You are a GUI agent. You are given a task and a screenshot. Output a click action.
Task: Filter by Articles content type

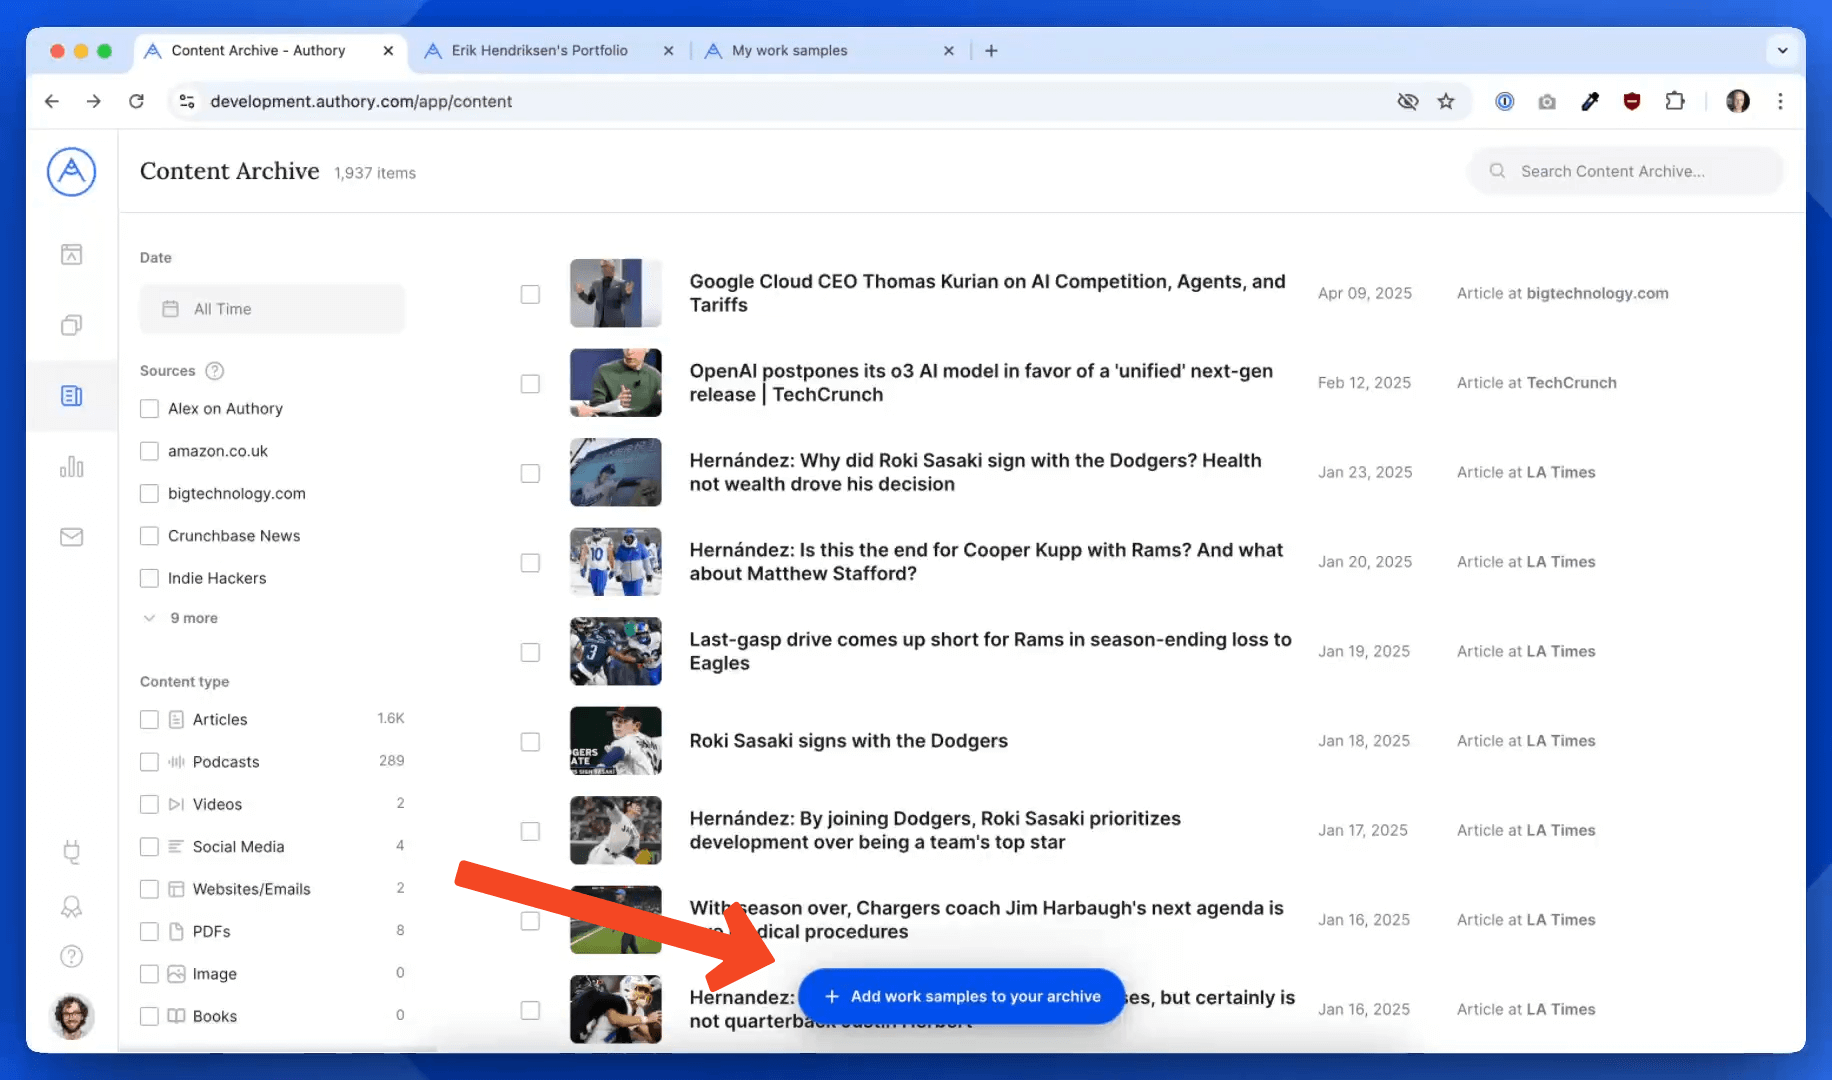pos(149,719)
